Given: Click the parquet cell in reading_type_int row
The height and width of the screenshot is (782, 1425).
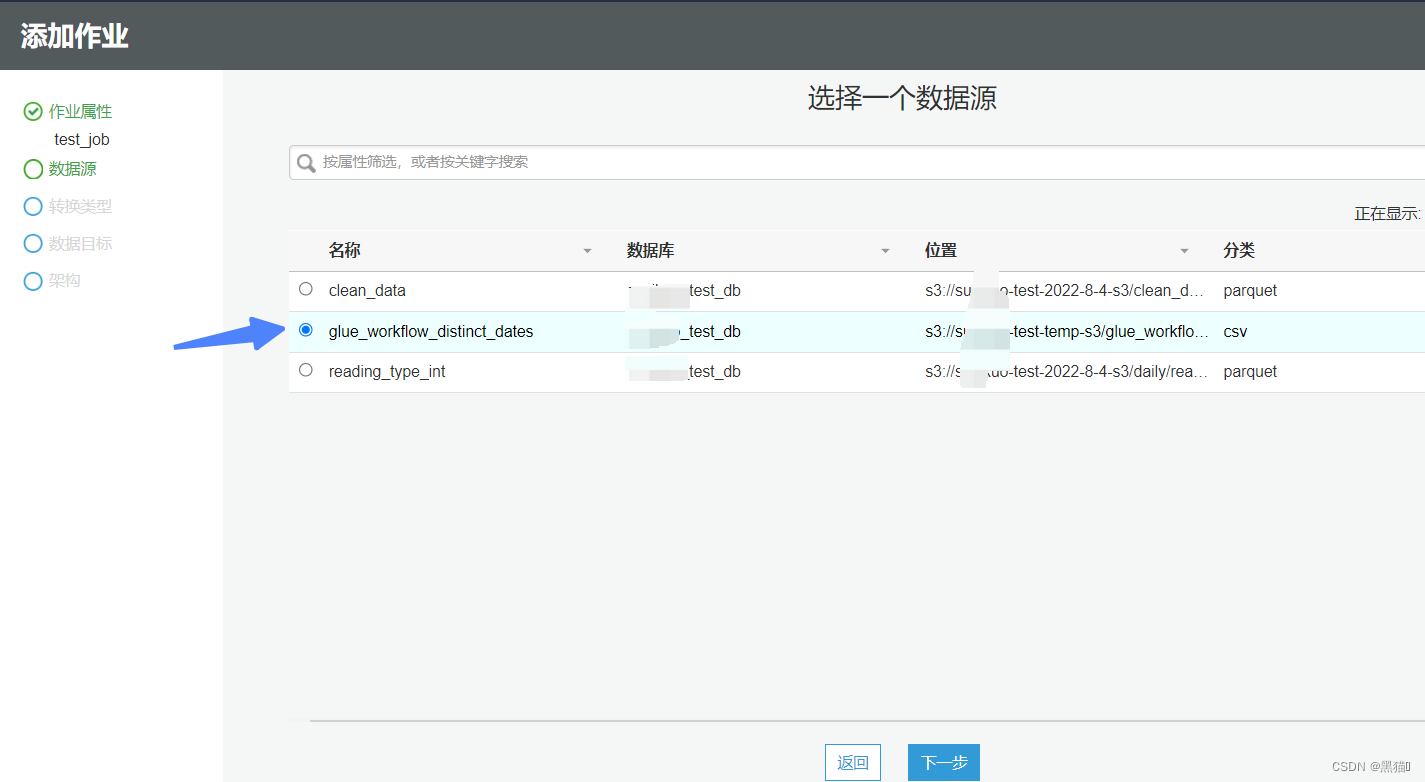Looking at the screenshot, I should pos(1250,372).
